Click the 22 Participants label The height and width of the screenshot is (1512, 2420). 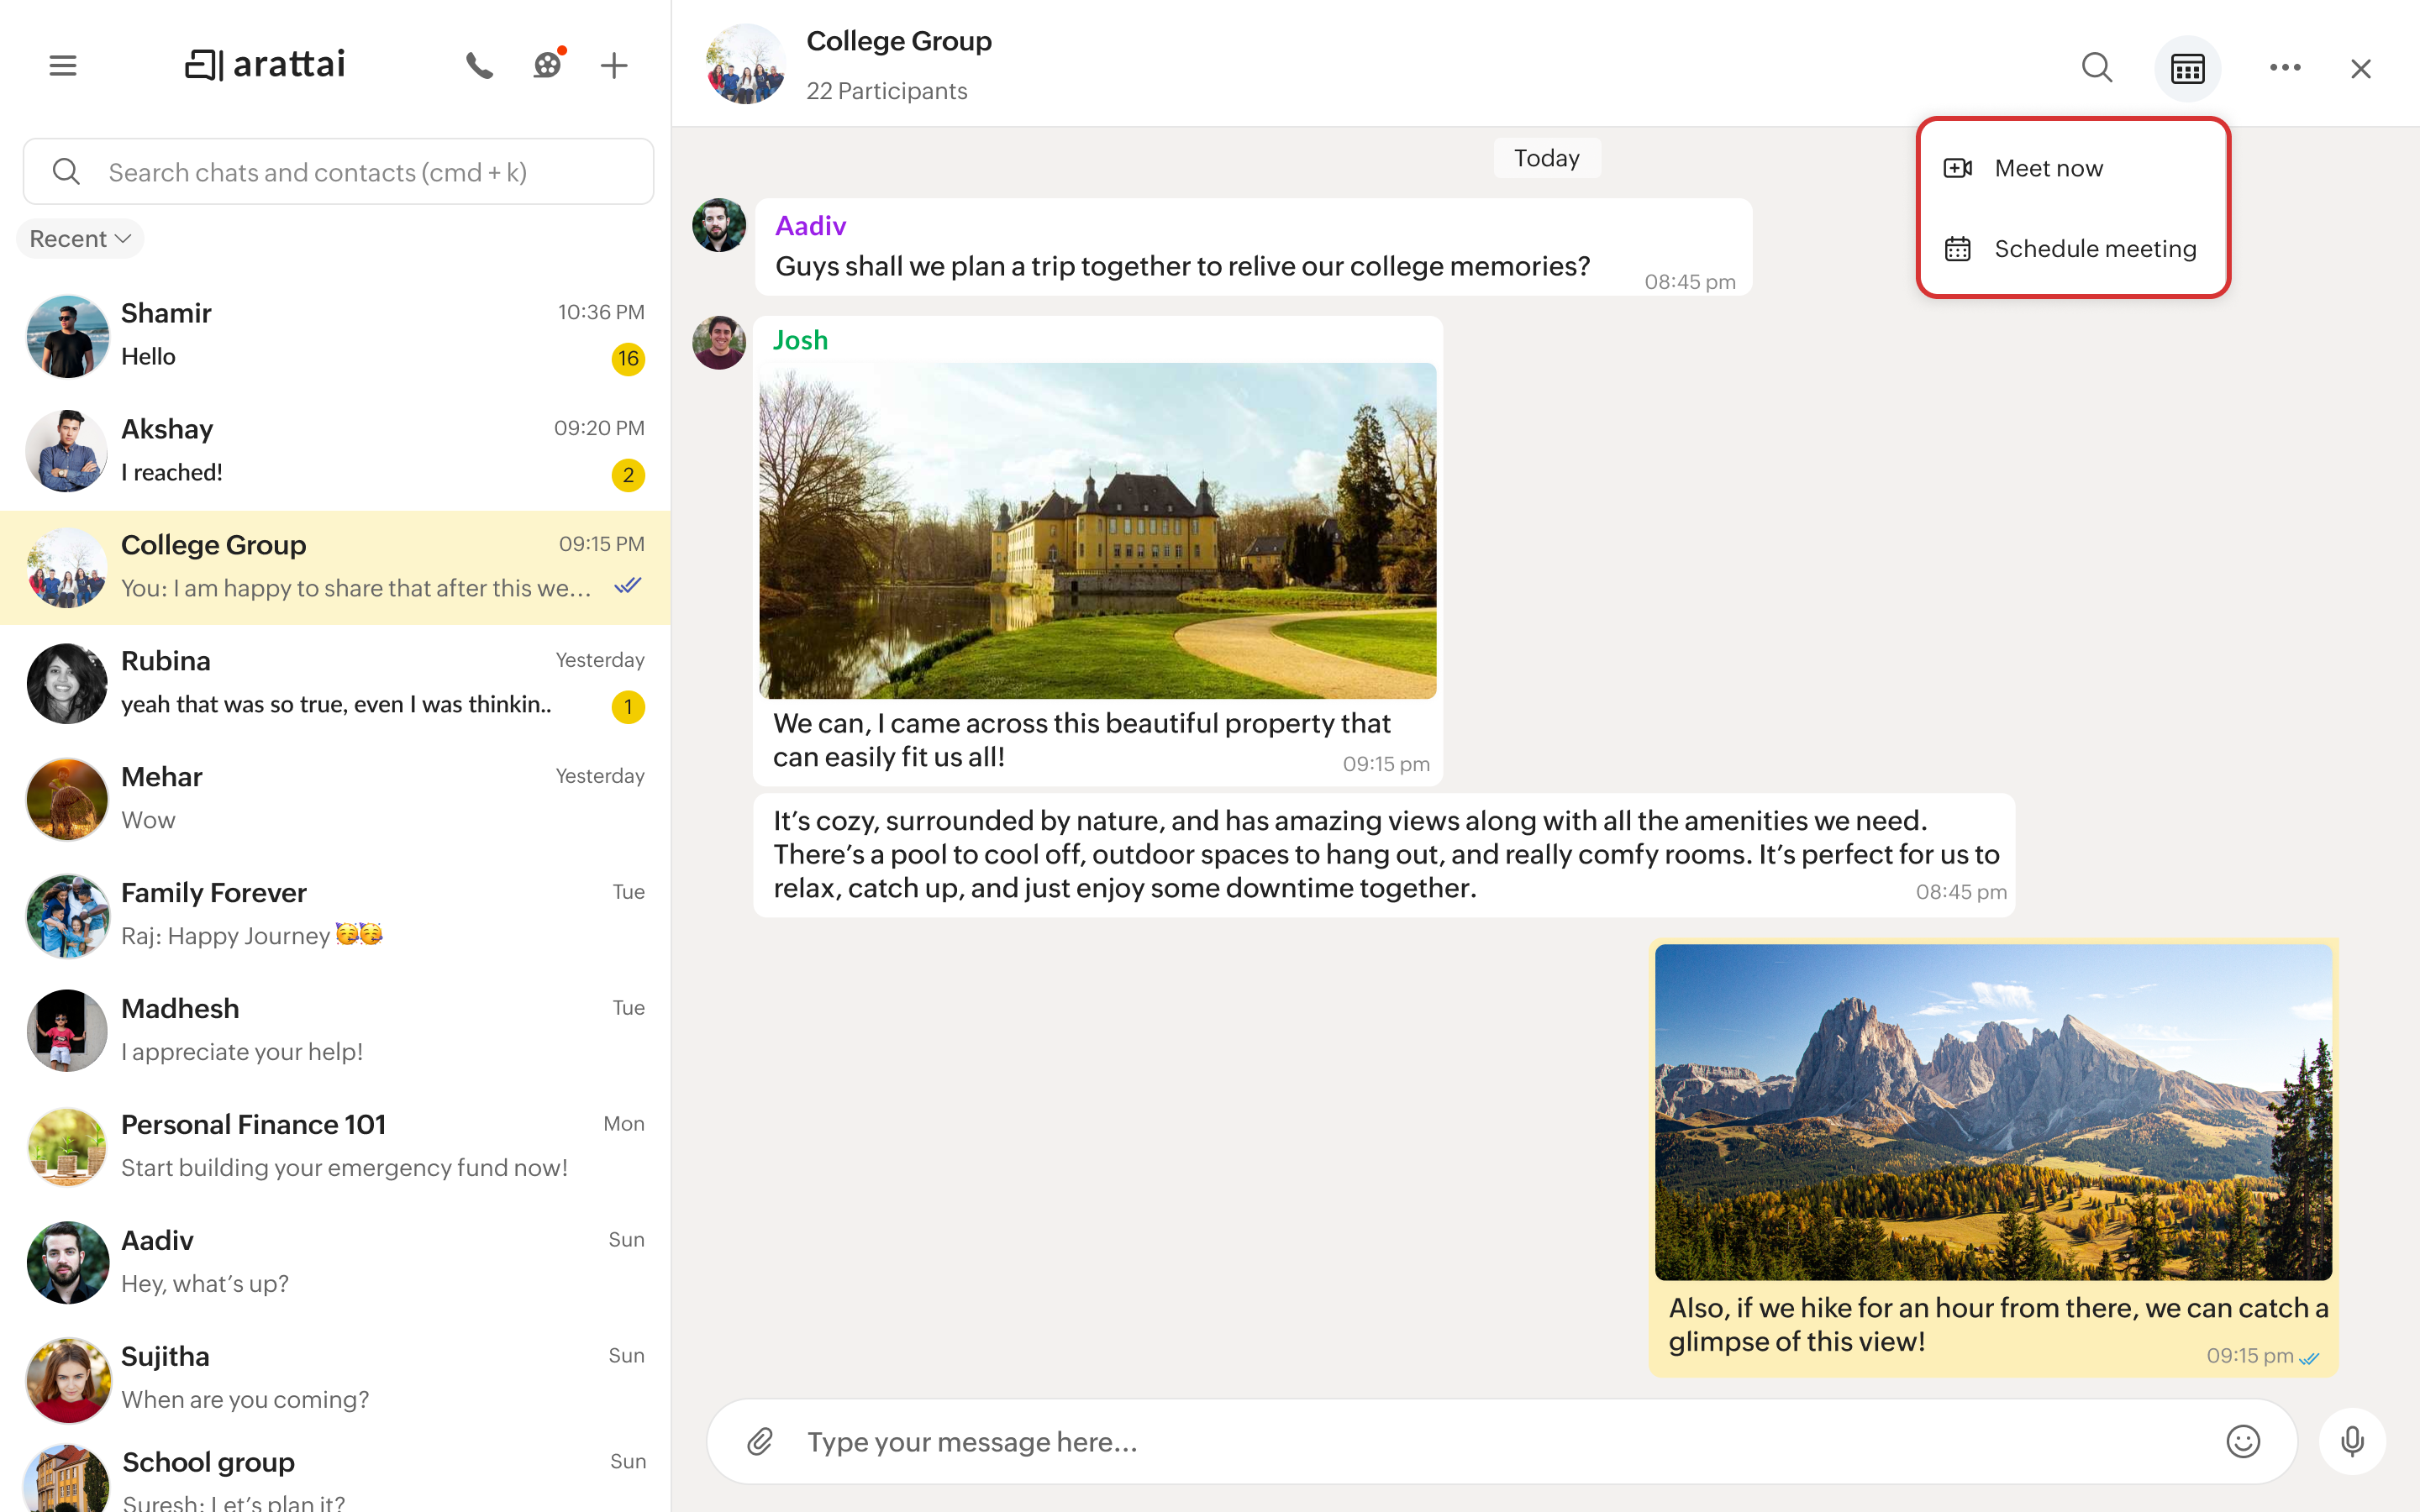click(887, 91)
